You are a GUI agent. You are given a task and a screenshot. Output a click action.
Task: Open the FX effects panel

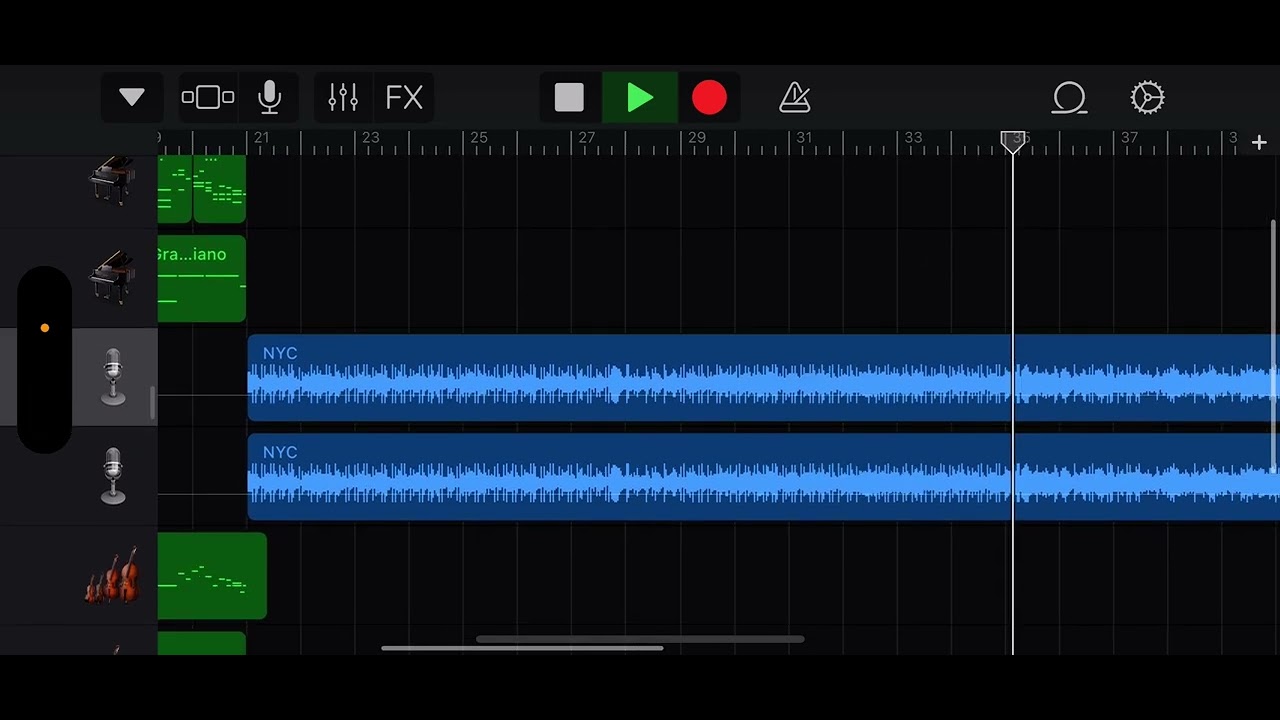[404, 98]
